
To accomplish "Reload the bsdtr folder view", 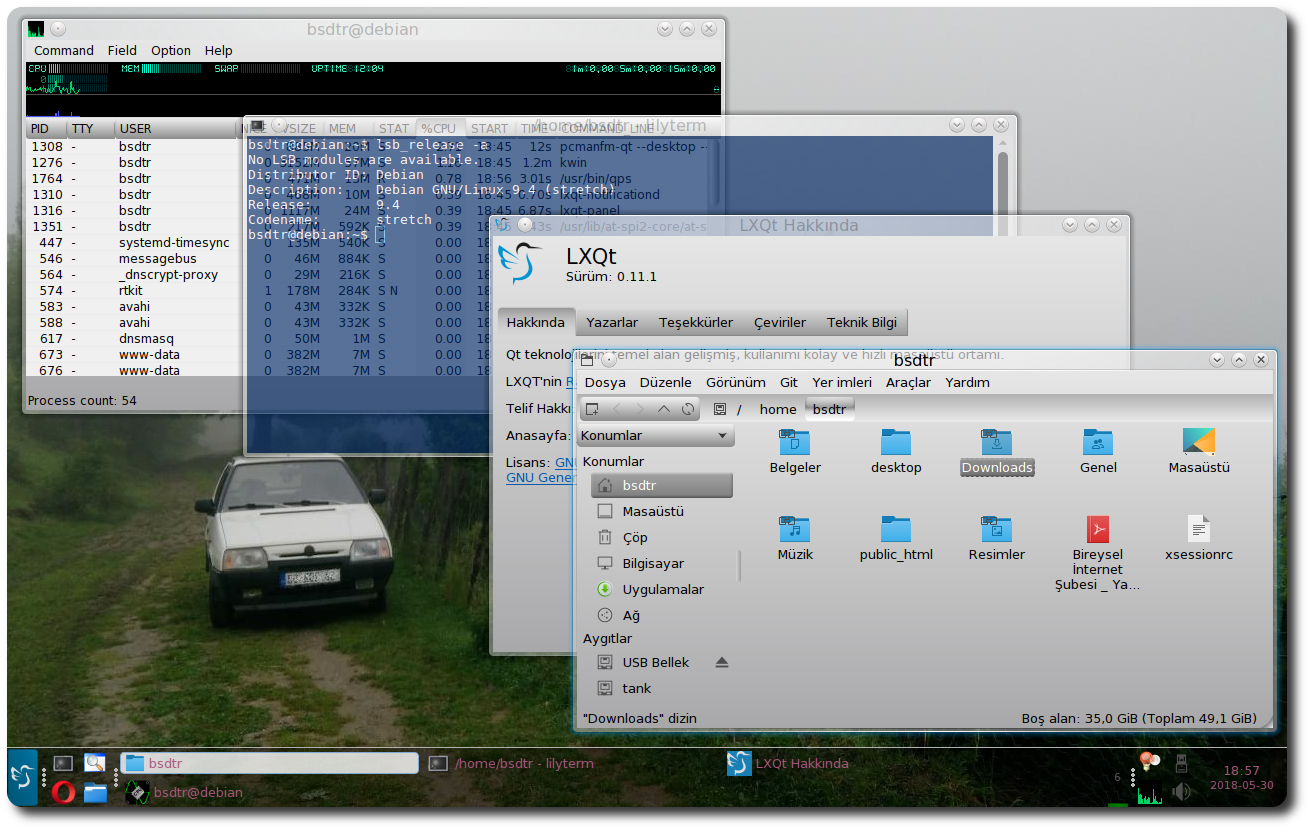I will click(688, 409).
